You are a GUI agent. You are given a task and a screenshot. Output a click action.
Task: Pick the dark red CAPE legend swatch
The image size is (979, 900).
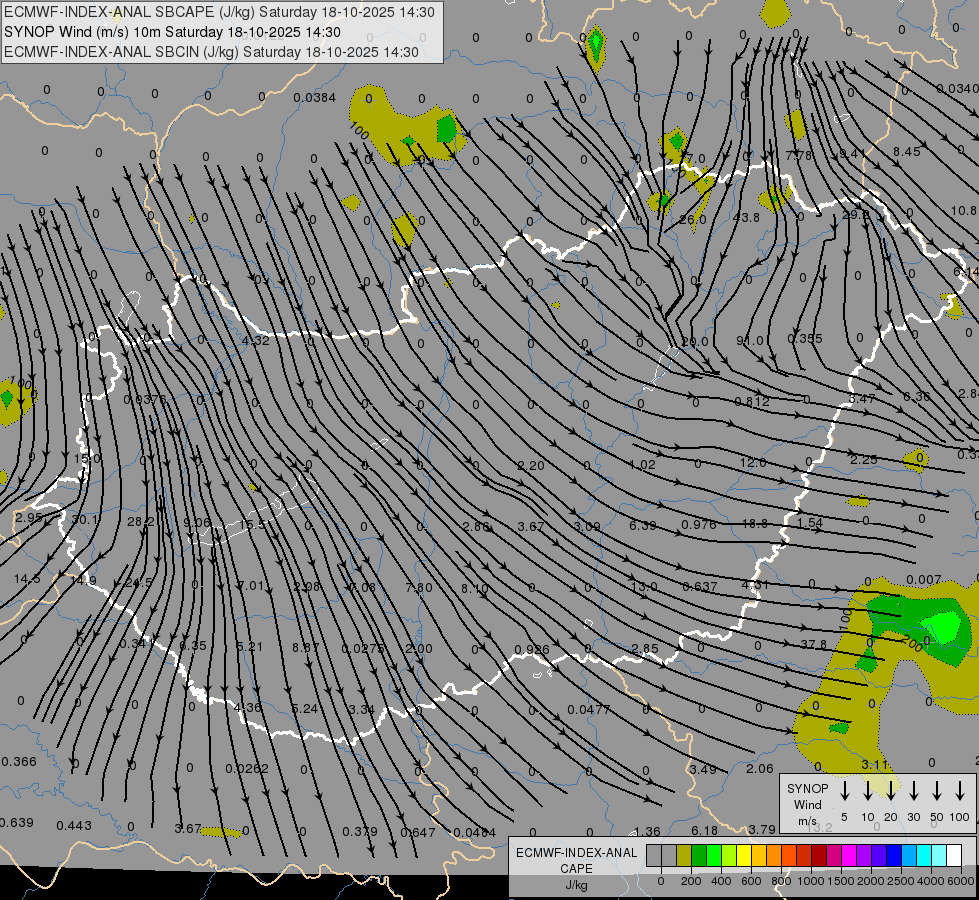(x=819, y=856)
